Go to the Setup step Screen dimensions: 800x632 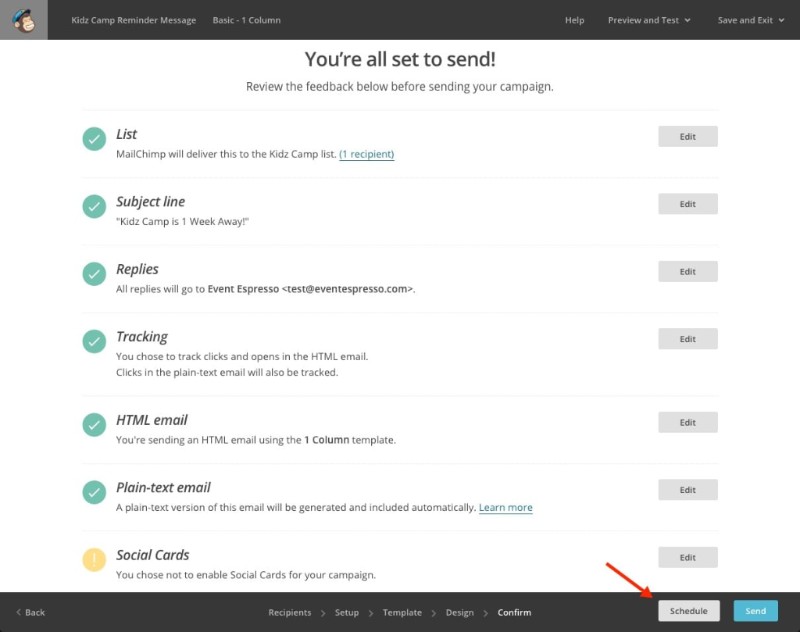(346, 612)
